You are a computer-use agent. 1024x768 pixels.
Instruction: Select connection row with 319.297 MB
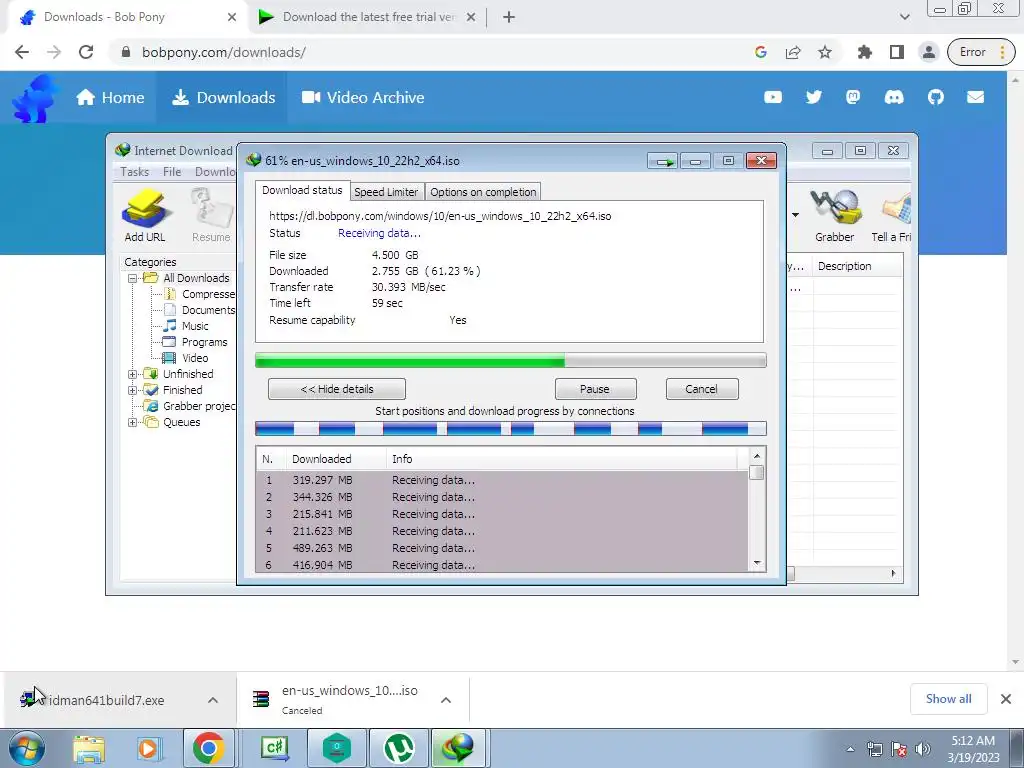(x=502, y=480)
